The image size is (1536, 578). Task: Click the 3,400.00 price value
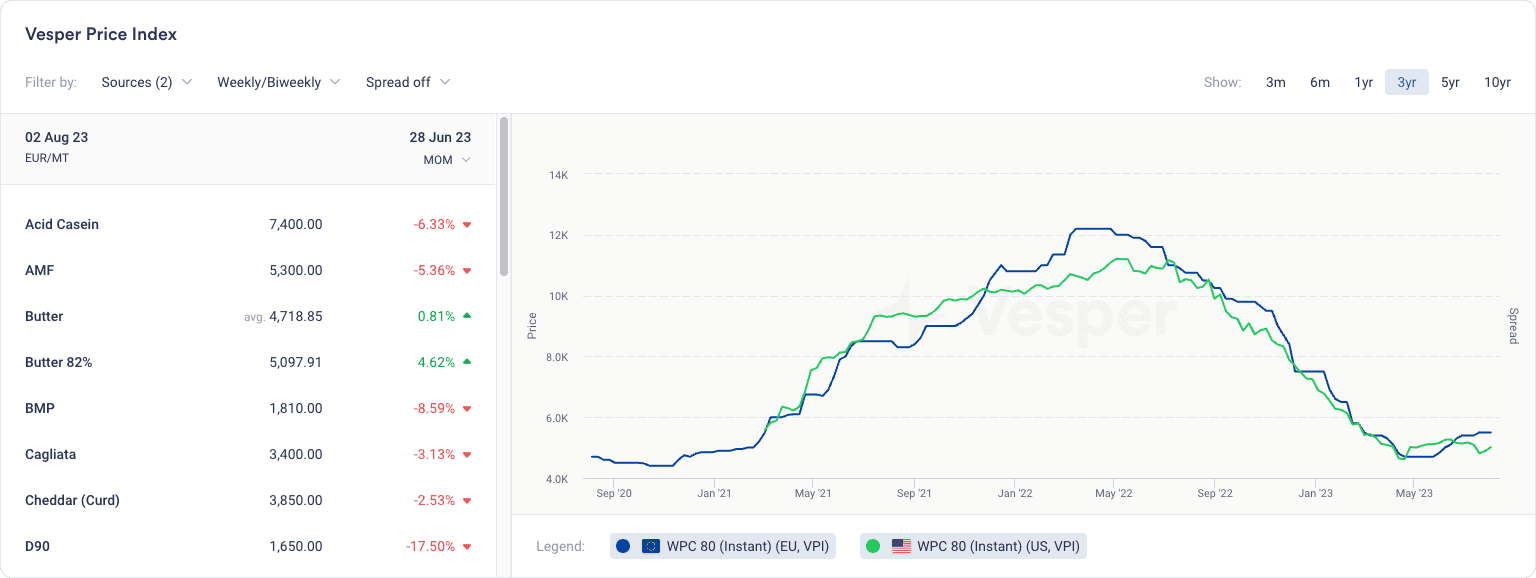click(296, 454)
